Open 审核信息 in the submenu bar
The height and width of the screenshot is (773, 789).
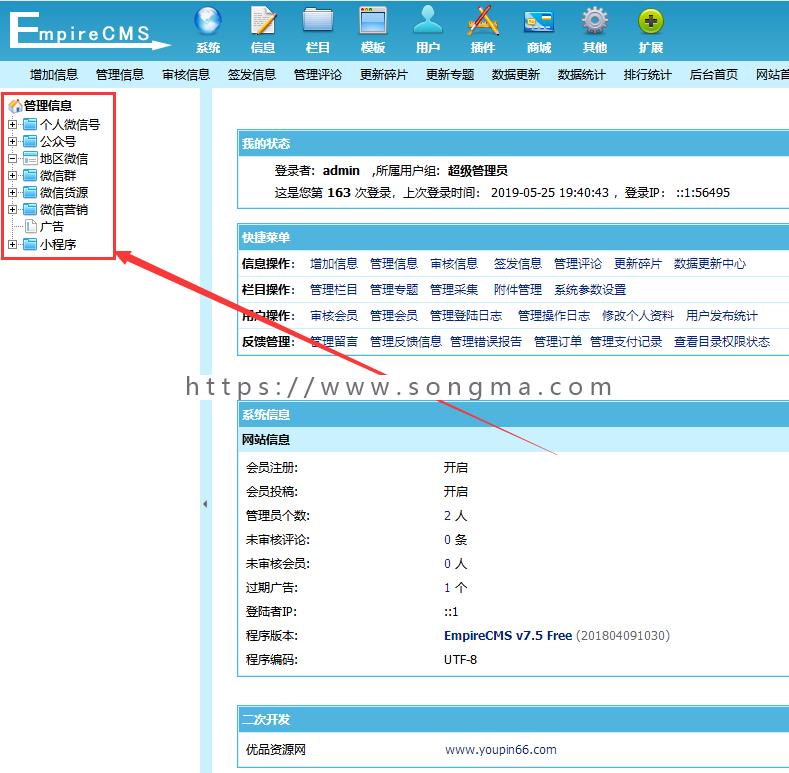pos(186,75)
